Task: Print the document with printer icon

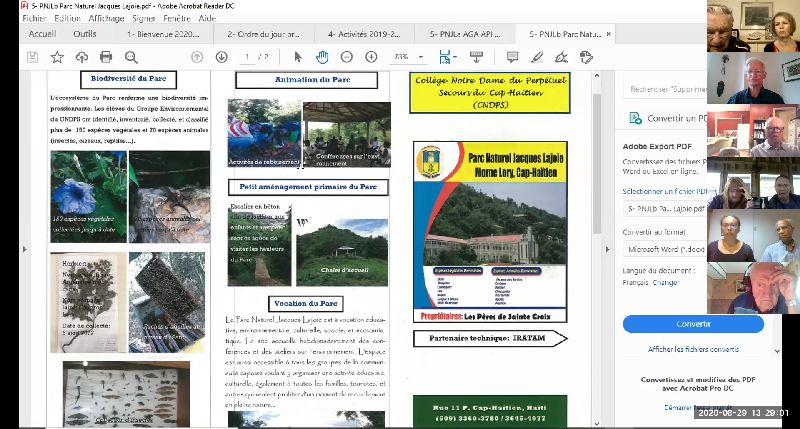Action: pyautogui.click(x=106, y=57)
